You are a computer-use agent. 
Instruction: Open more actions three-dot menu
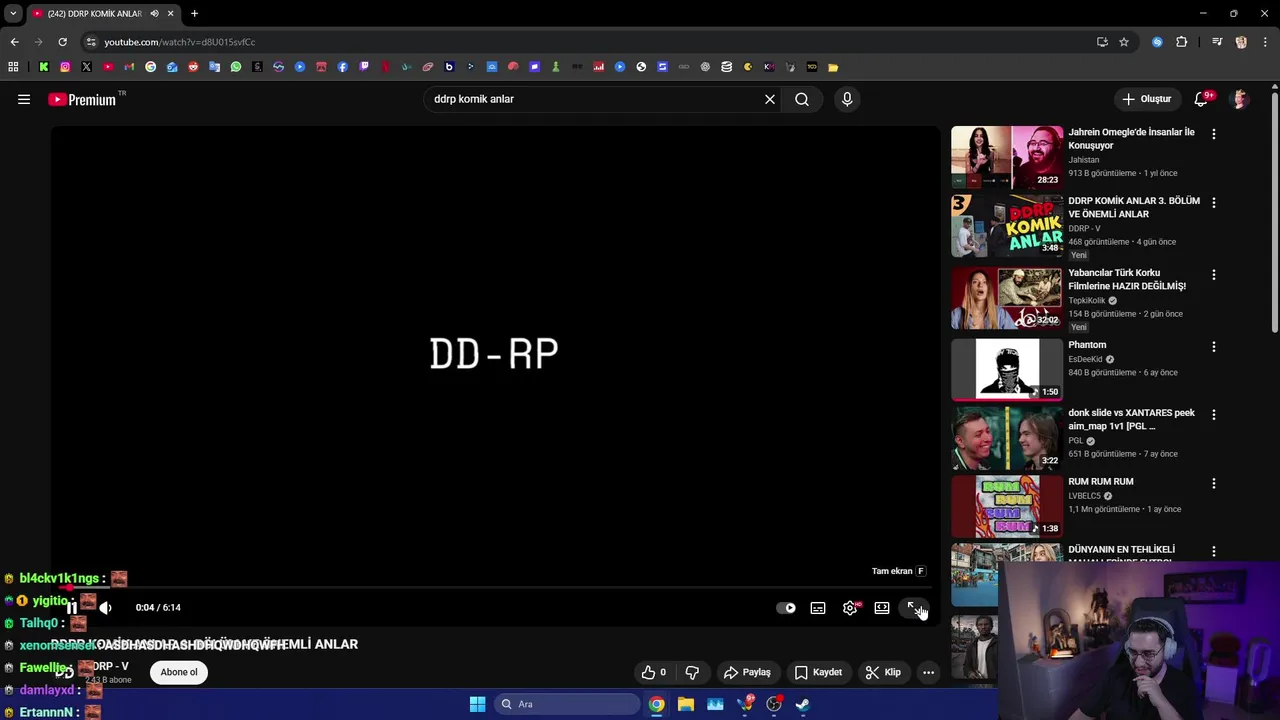tap(928, 672)
